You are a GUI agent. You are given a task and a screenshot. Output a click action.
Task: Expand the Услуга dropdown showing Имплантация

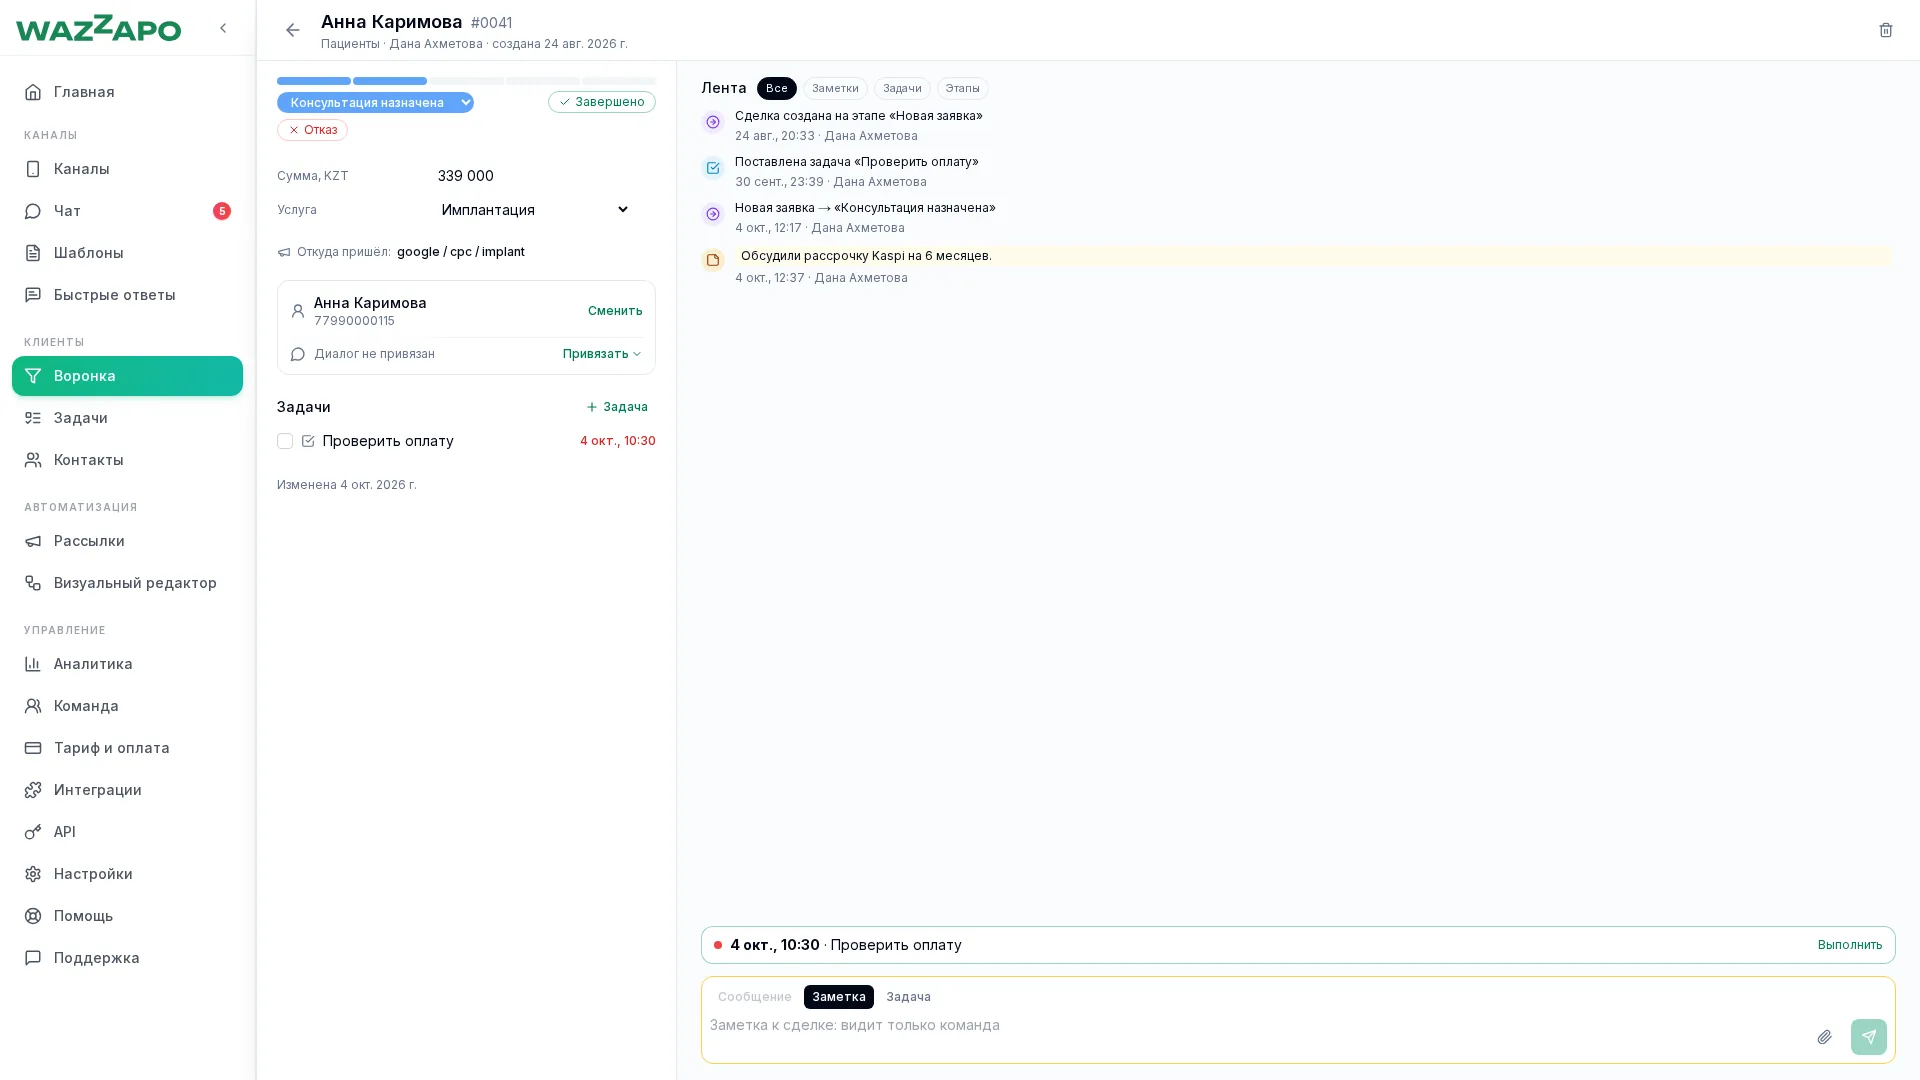(x=535, y=210)
